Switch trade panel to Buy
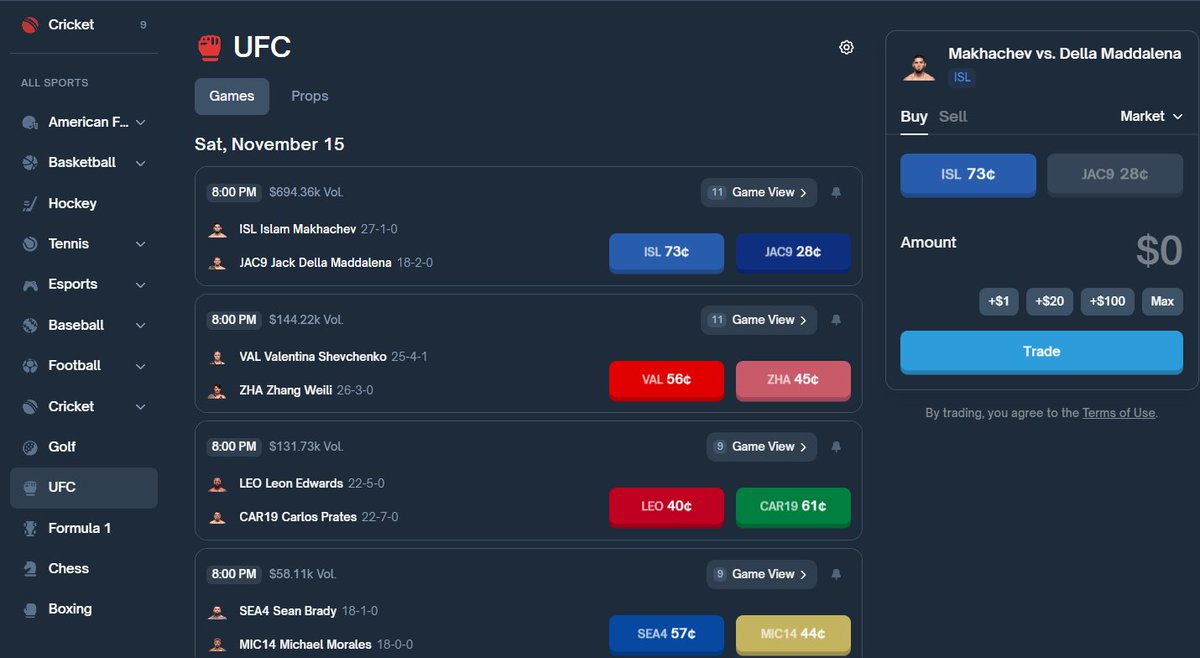 pyautogui.click(x=914, y=117)
